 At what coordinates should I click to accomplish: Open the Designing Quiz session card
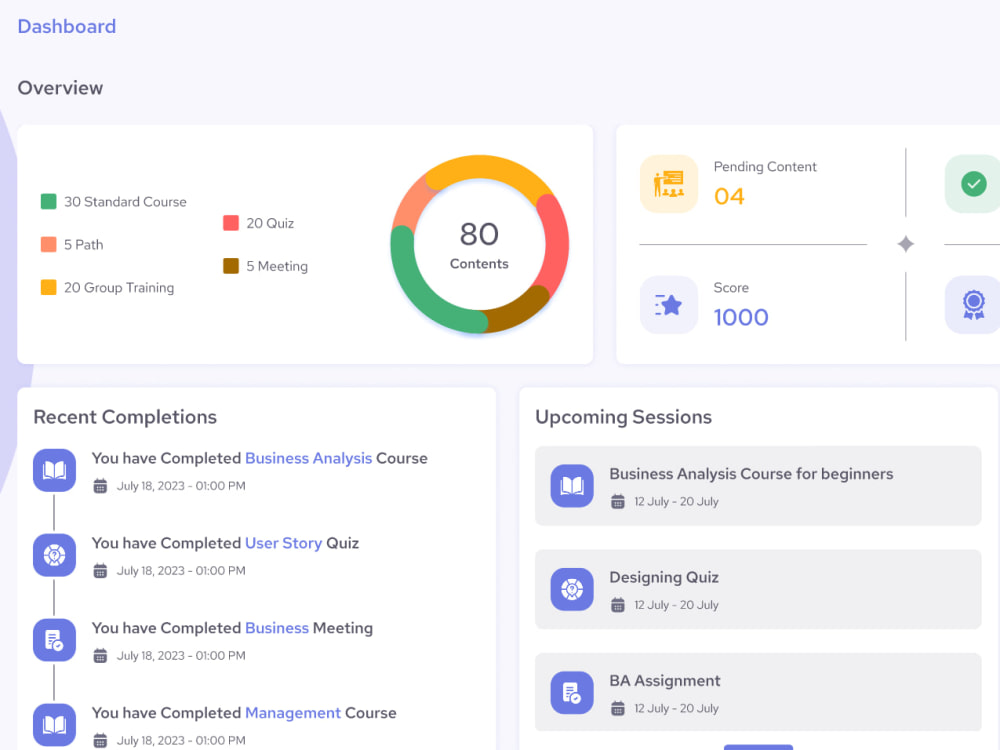tap(758, 589)
